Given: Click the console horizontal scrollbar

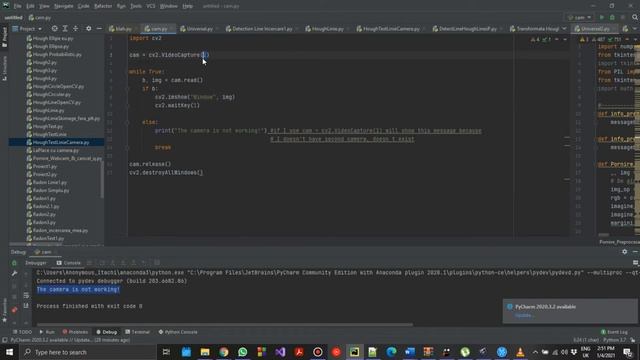Looking at the screenshot, I should 224,325.
